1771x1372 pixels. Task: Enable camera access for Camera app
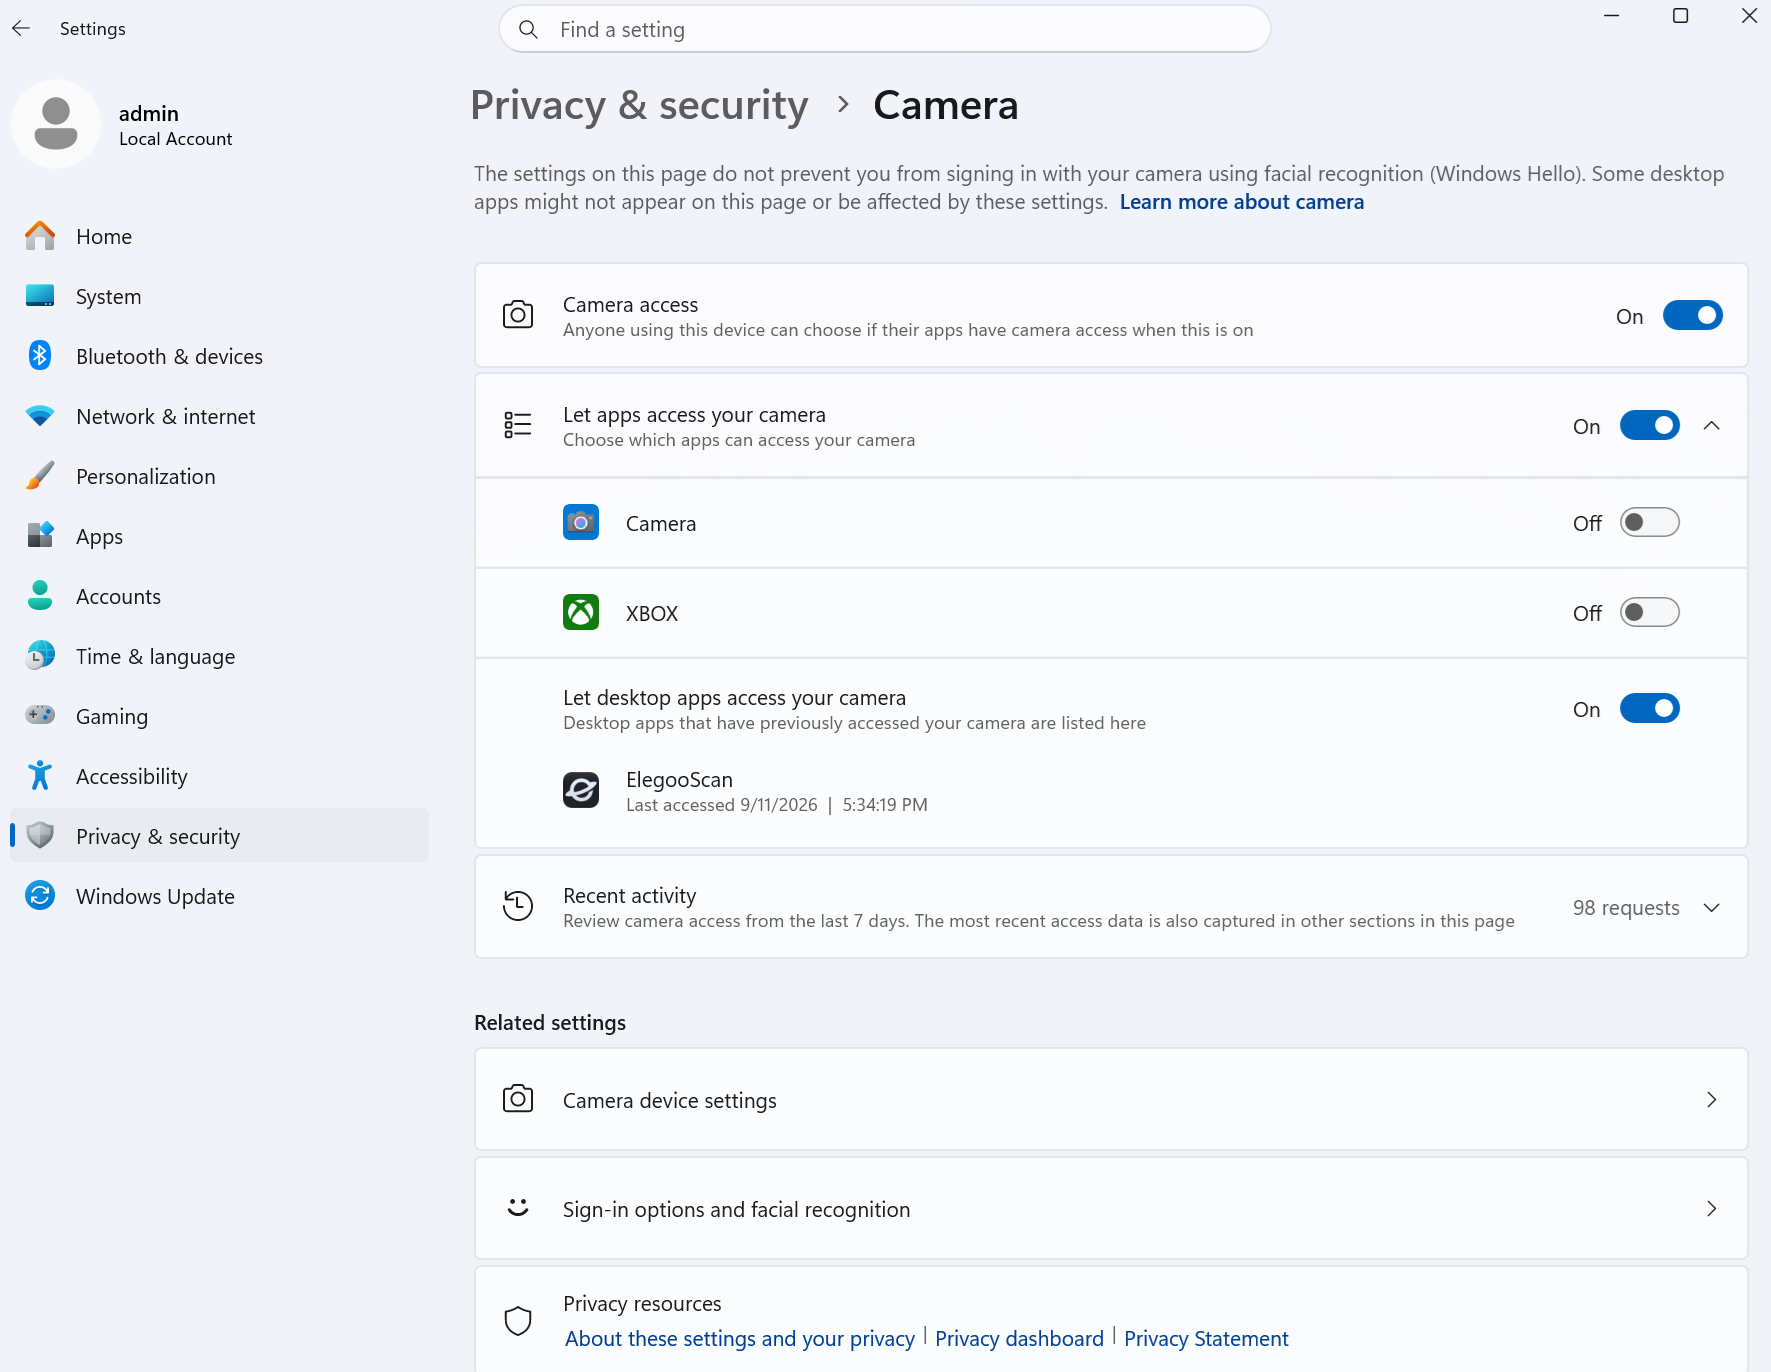(1649, 523)
